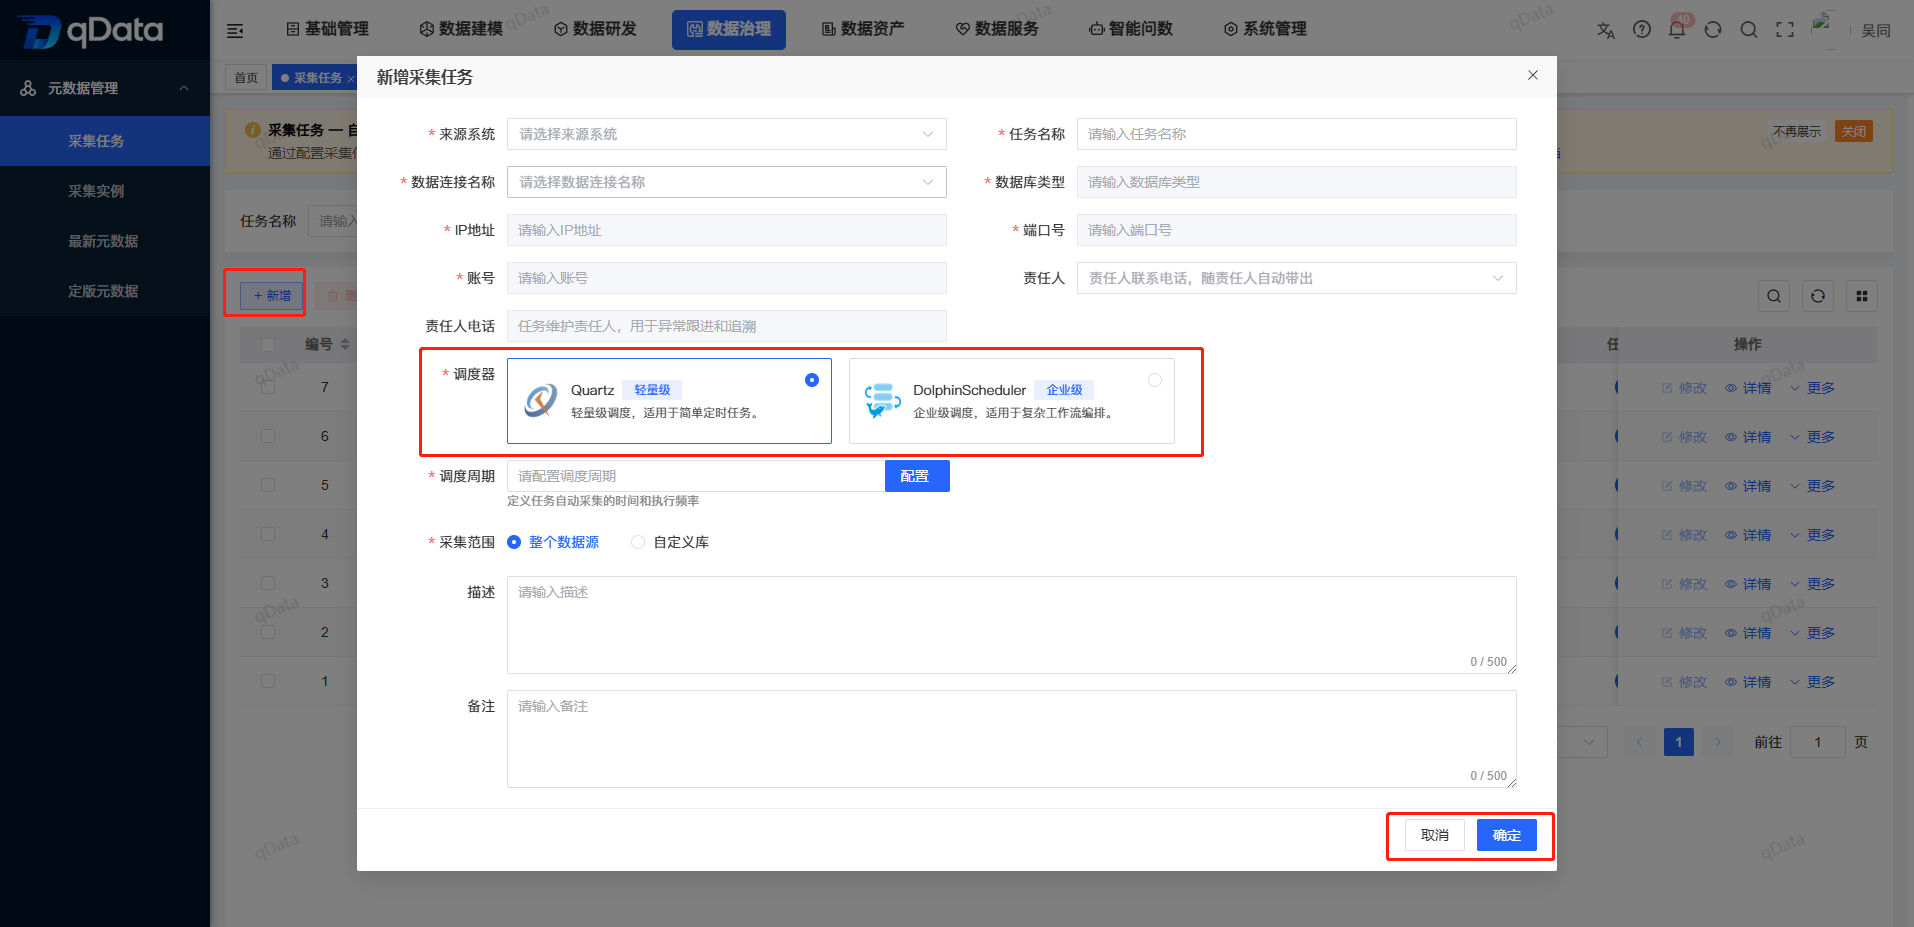Check the checkbox for row 4
Viewport: 1914px width, 927px height.
268,534
